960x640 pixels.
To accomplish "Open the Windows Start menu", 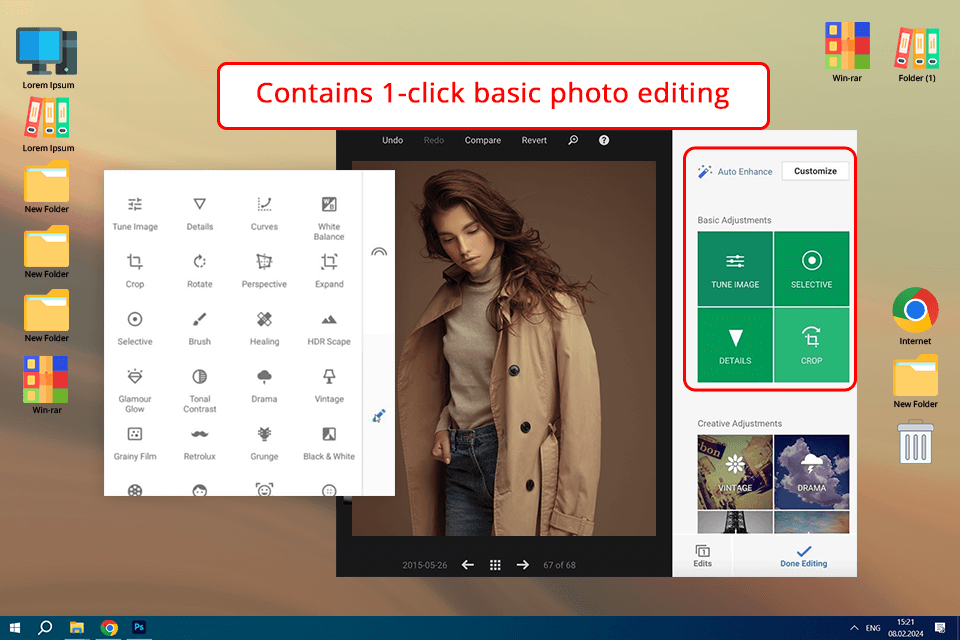I will (x=15, y=627).
